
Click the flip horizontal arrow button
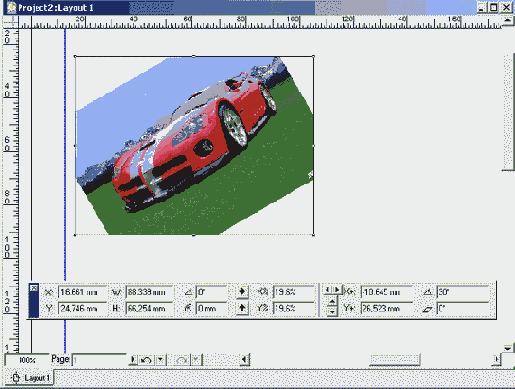coord(242,292)
